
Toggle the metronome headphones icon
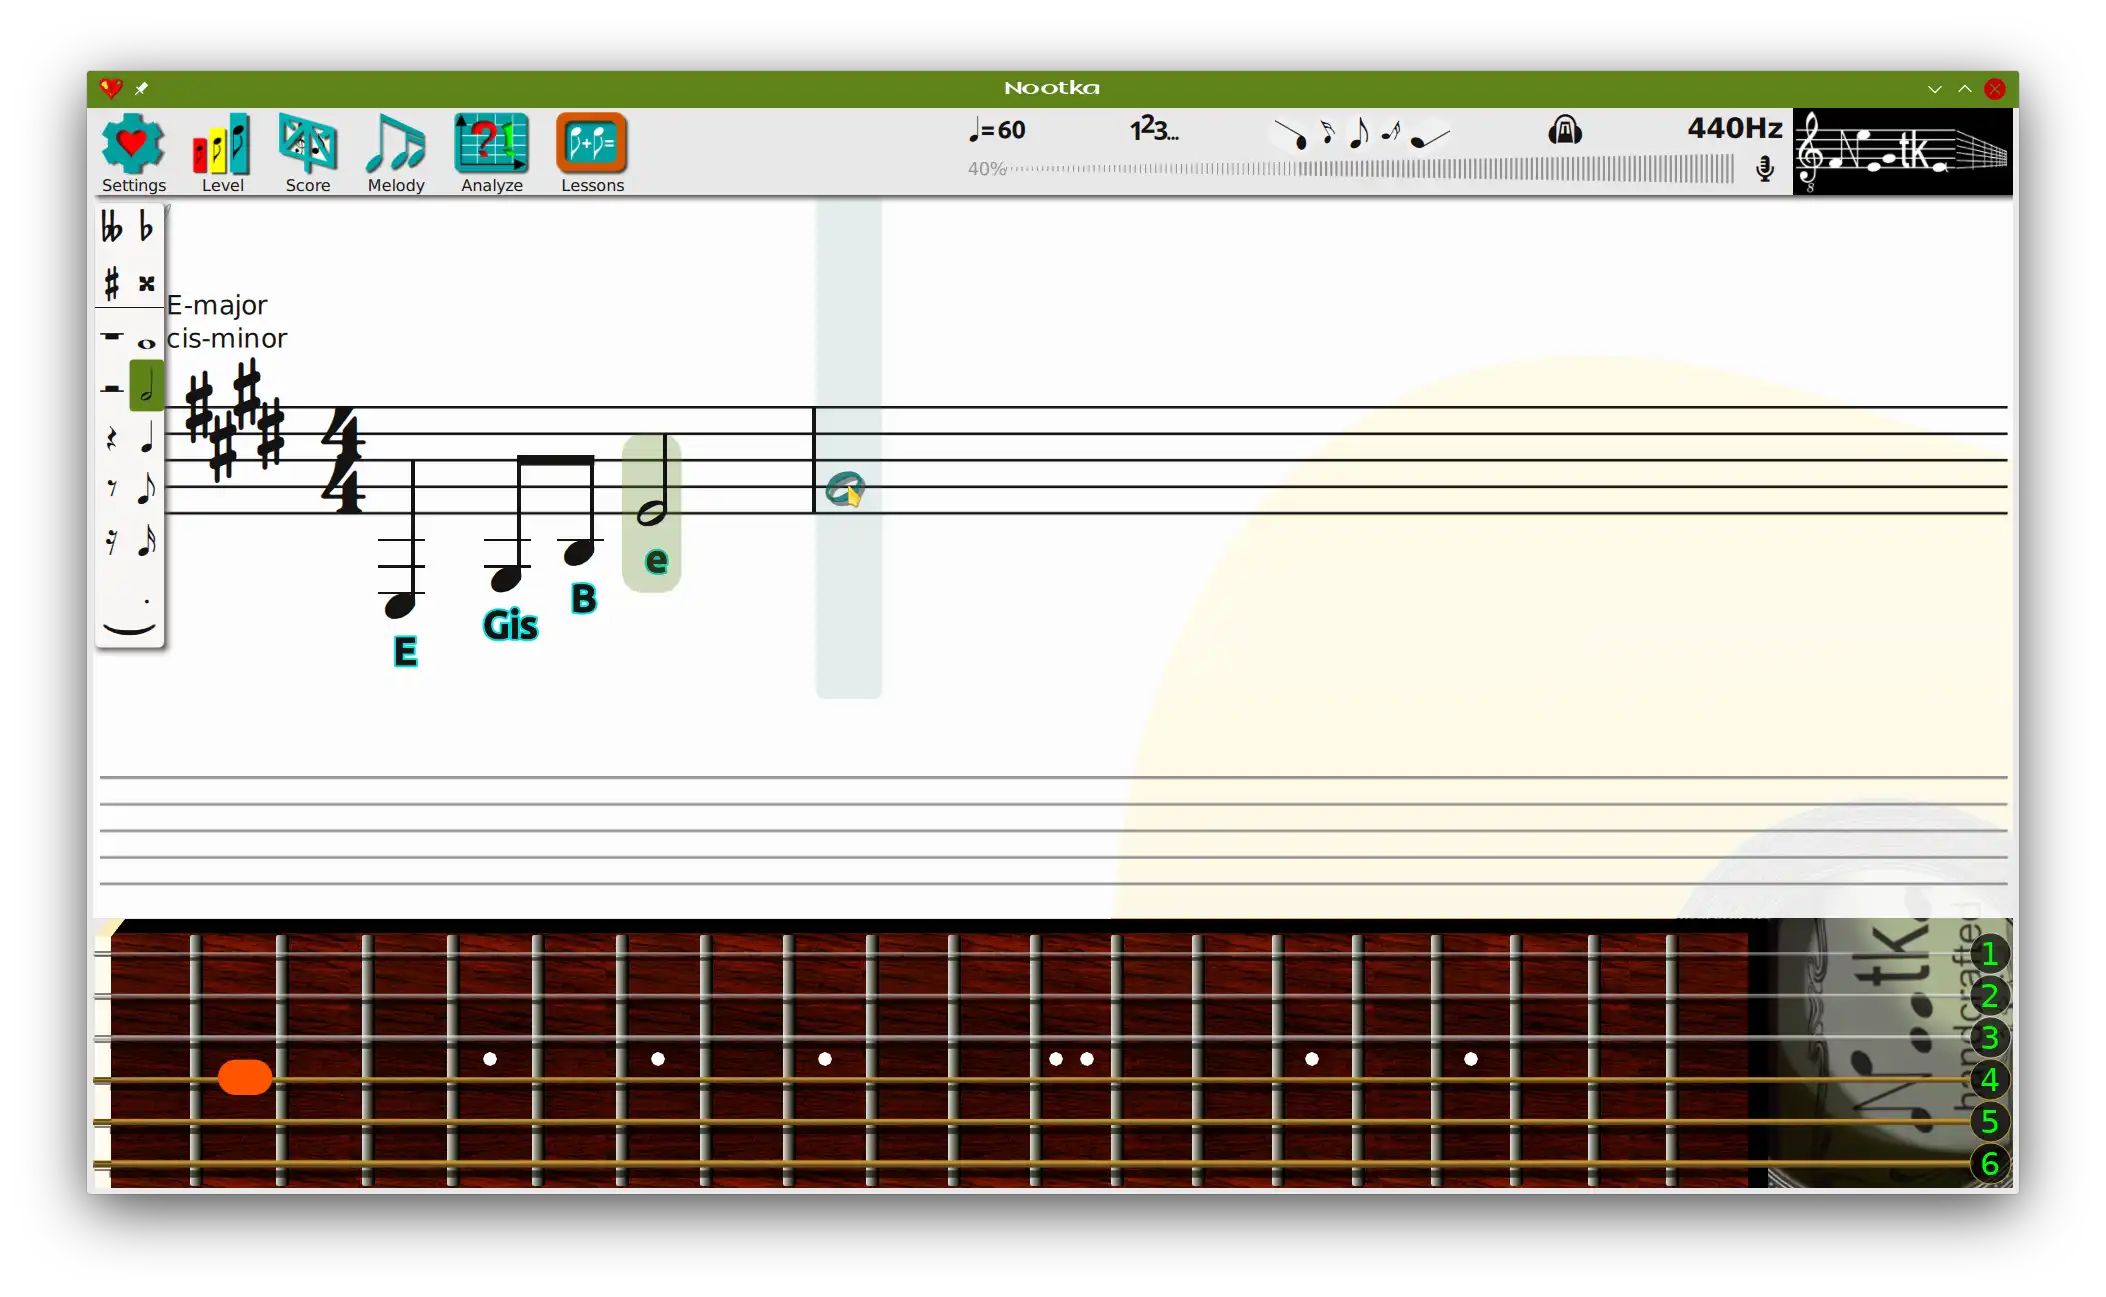coord(1564,130)
